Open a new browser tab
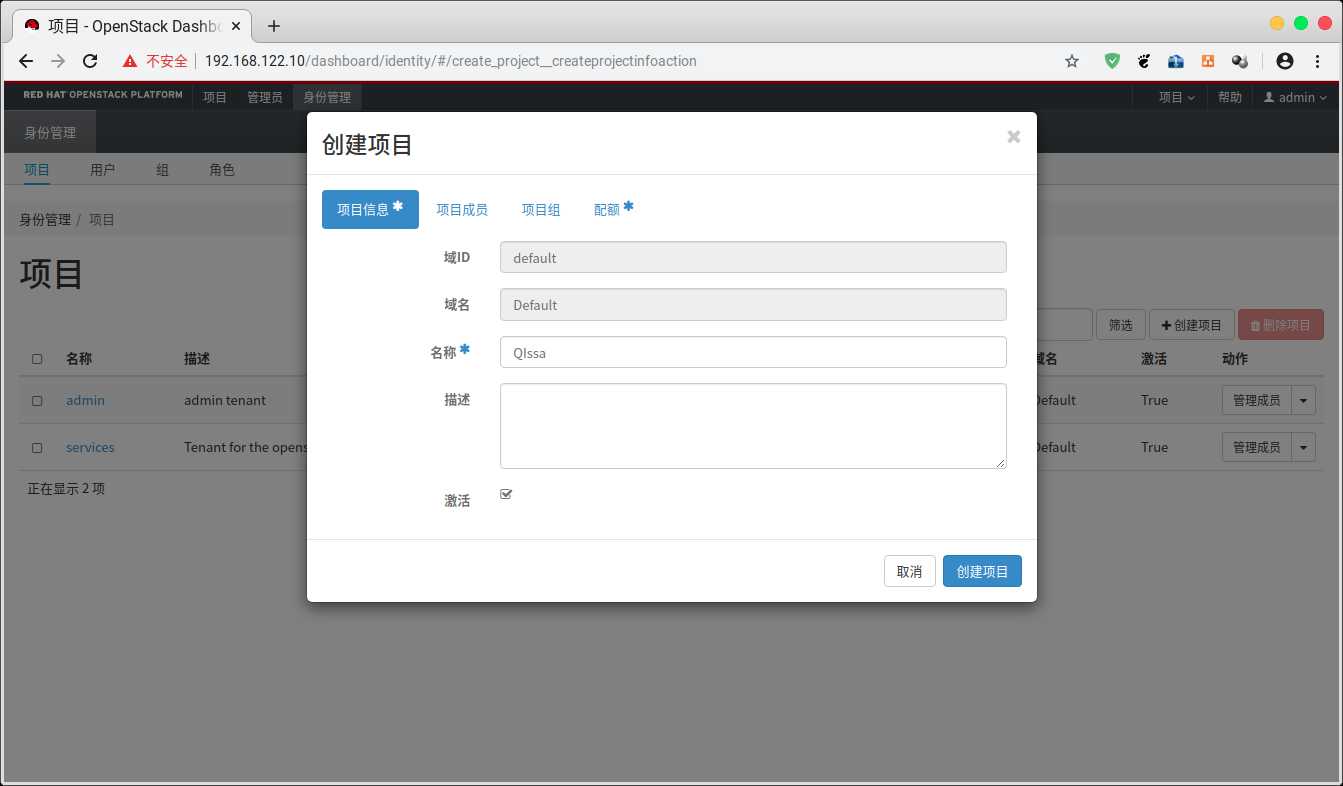Viewport: 1343px width, 786px height. pos(274,26)
